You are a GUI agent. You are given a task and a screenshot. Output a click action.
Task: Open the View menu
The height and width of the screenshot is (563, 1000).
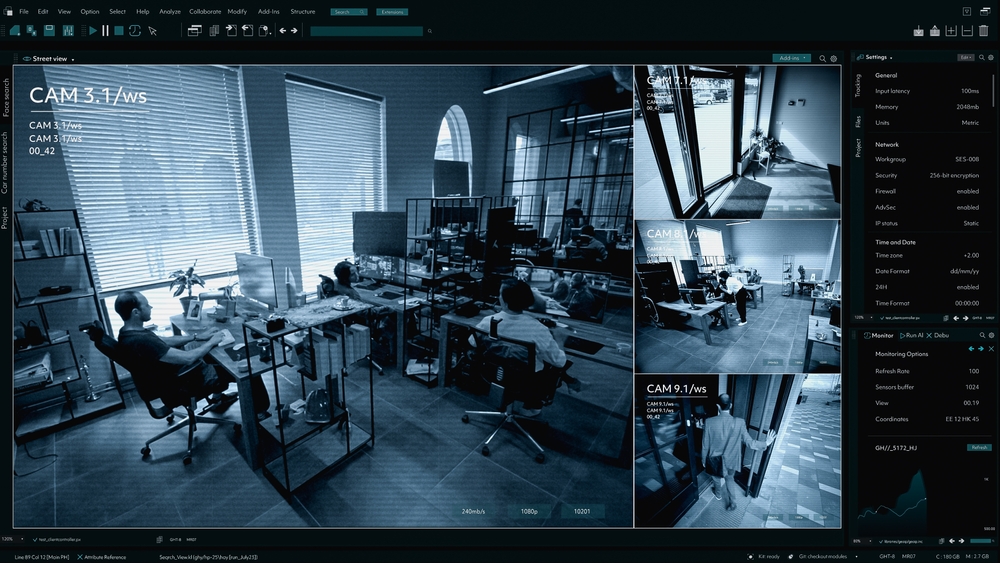pos(64,11)
